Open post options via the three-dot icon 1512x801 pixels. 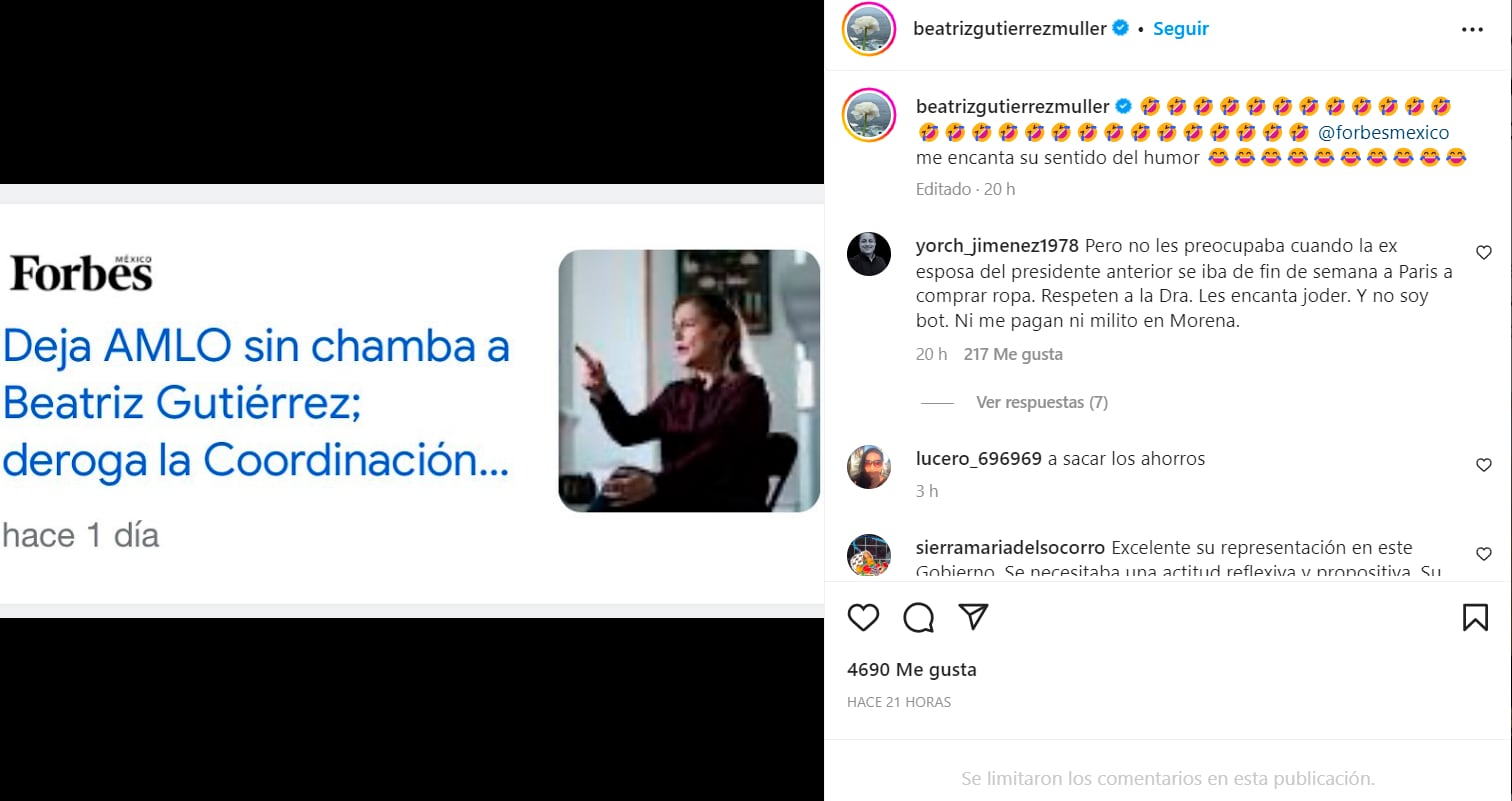pos(1472,29)
